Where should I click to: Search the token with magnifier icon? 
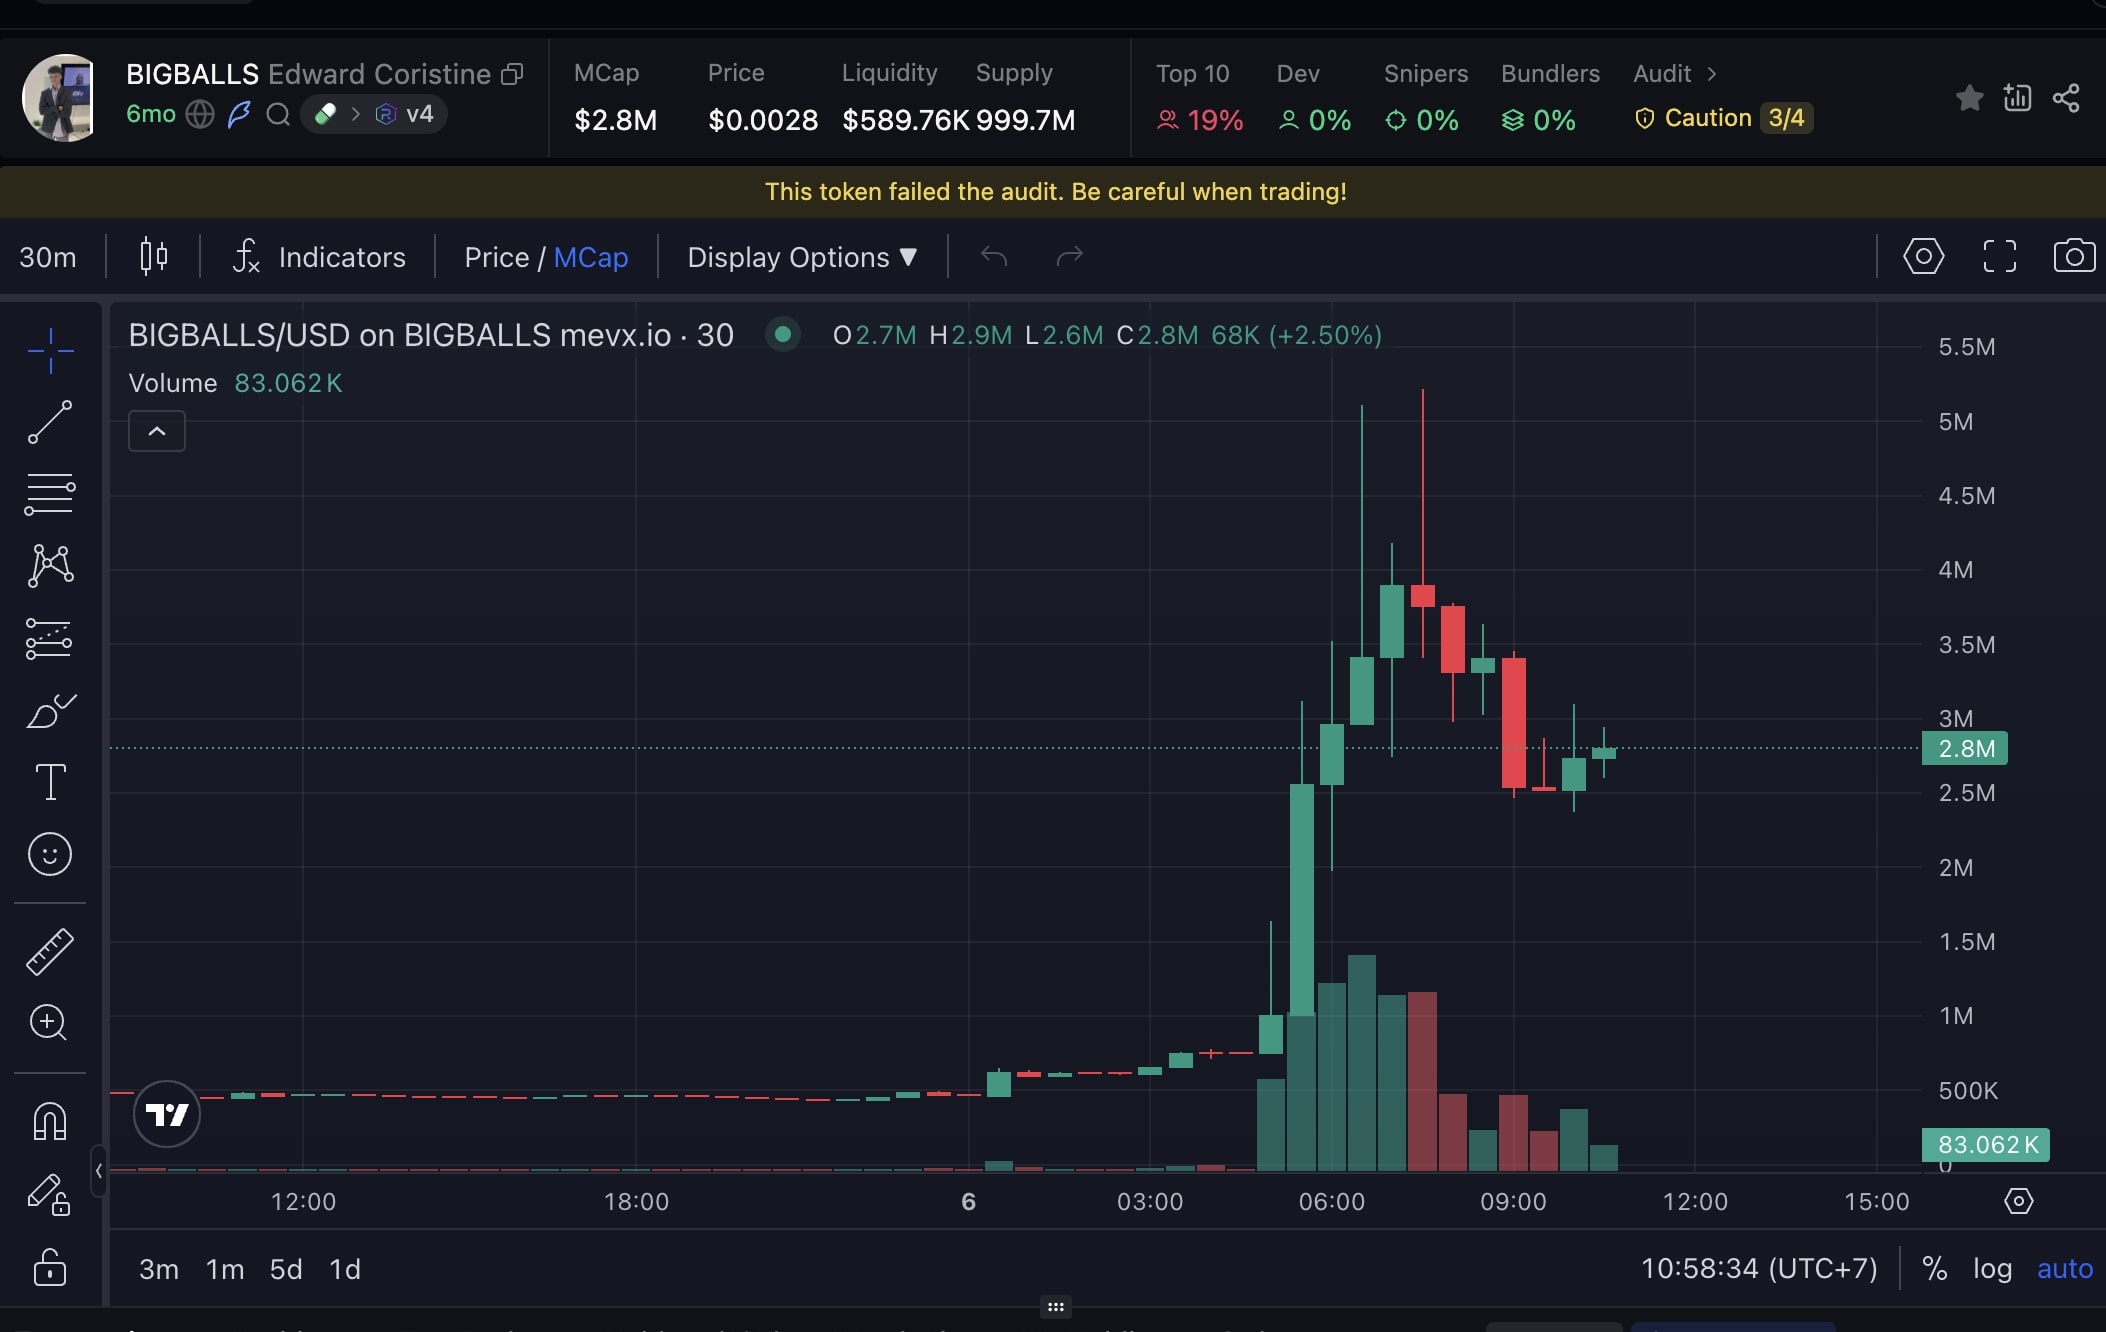point(278,115)
